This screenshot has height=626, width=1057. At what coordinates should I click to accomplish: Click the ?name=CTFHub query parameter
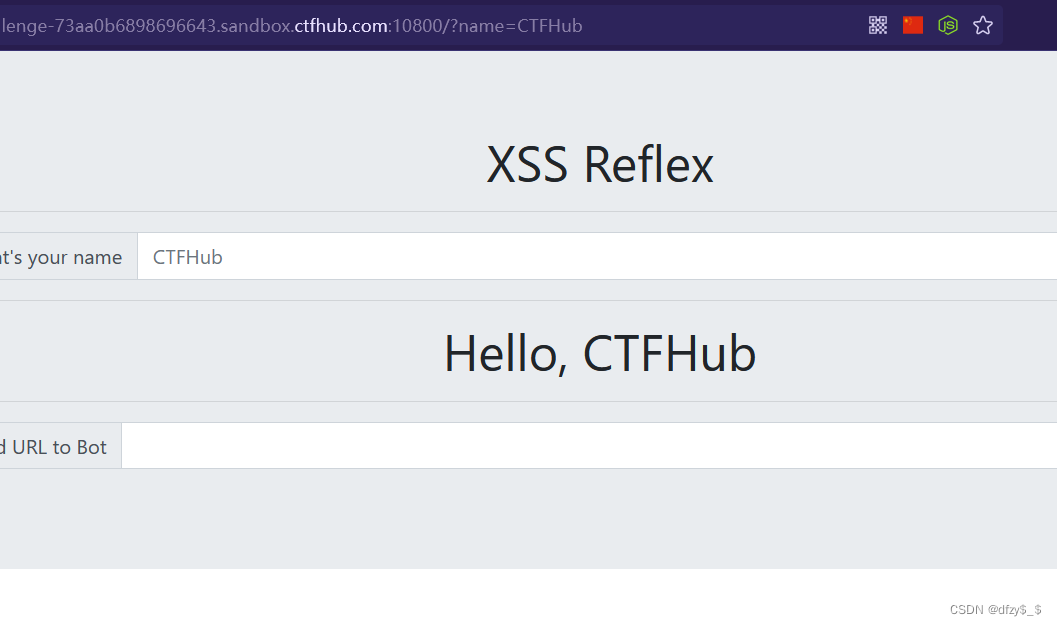tap(517, 26)
